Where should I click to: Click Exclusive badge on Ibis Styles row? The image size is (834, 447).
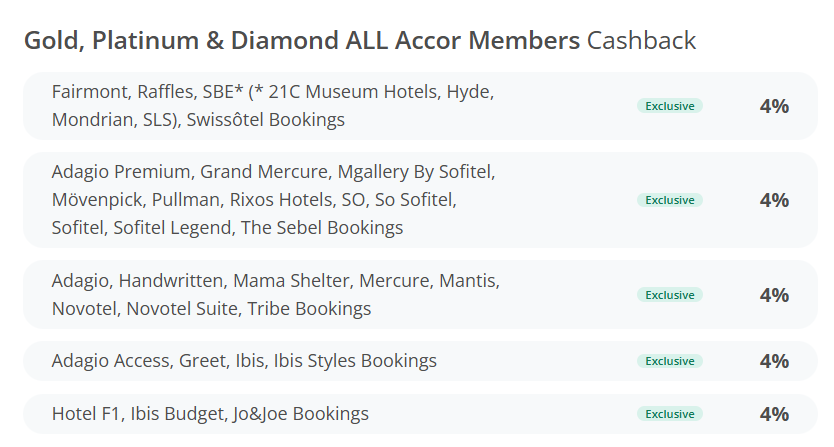670,361
